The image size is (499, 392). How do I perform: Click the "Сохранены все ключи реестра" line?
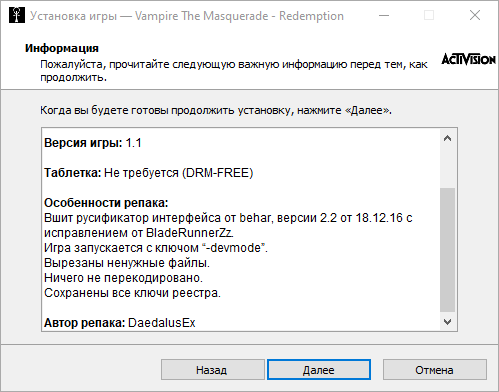tap(132, 293)
